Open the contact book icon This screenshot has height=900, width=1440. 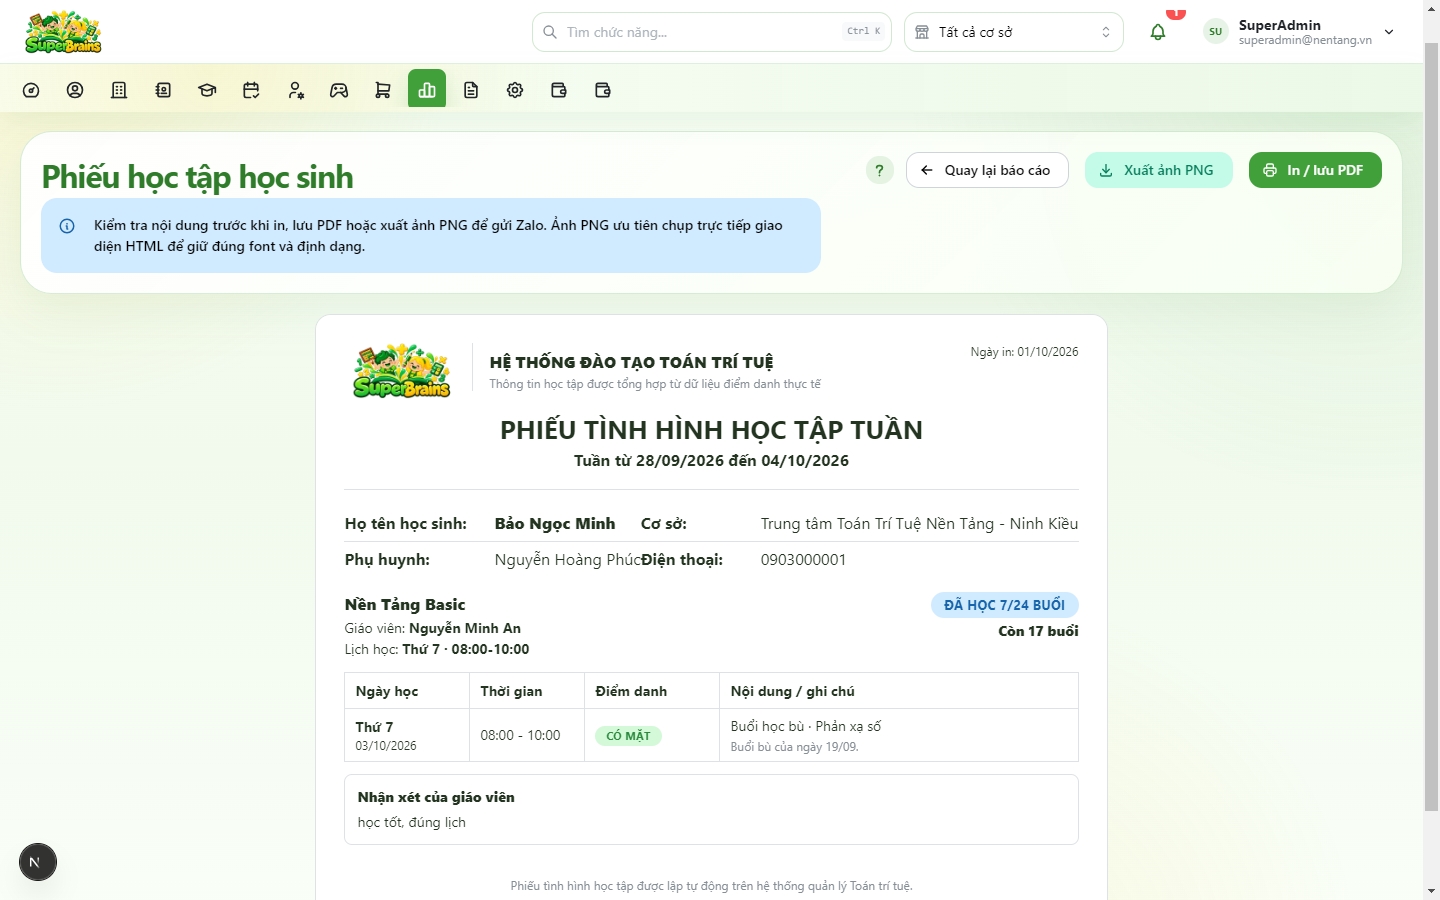point(163,90)
